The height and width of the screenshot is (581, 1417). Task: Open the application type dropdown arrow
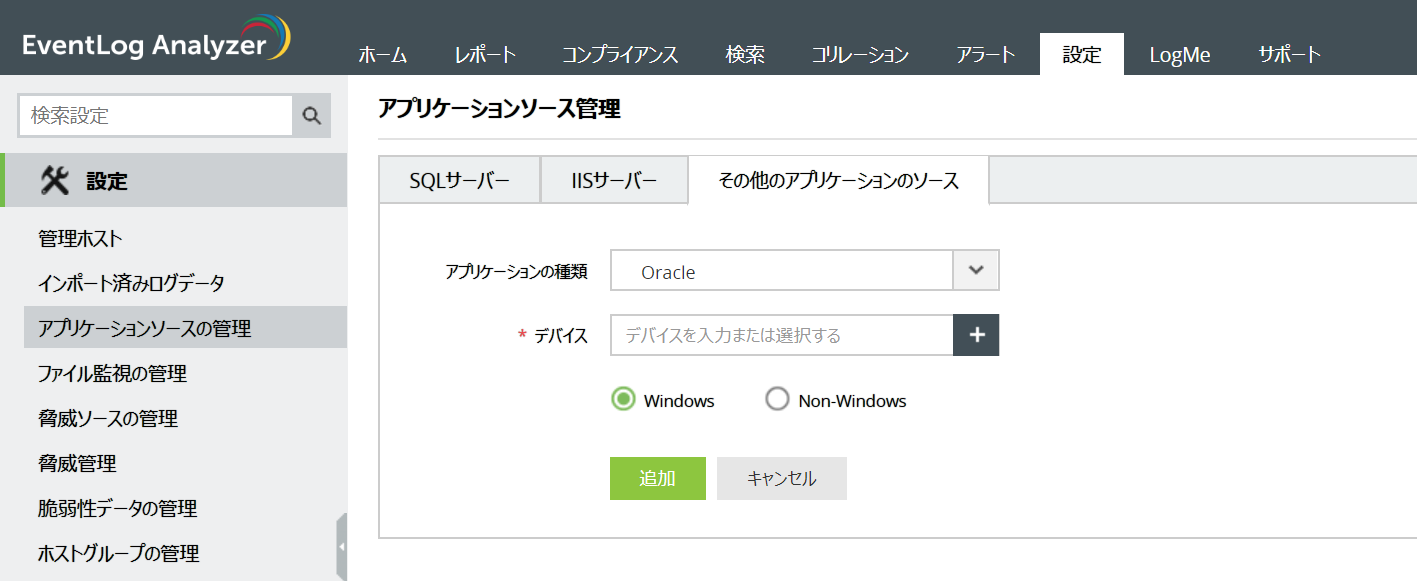(977, 270)
